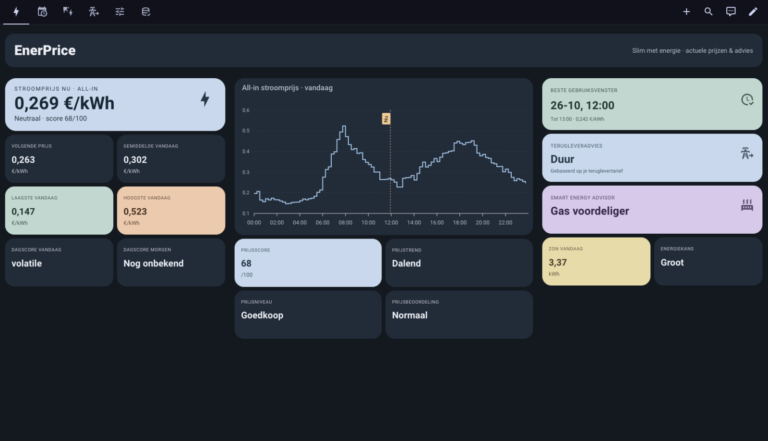This screenshot has height=441, width=768.
Task: Click the EnerPrice header title
Action: pos(45,50)
